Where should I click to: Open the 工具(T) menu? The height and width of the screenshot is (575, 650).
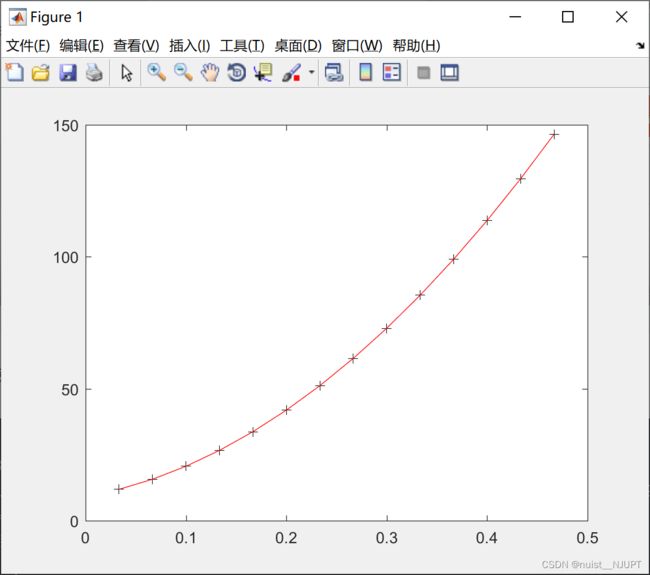tap(242, 46)
